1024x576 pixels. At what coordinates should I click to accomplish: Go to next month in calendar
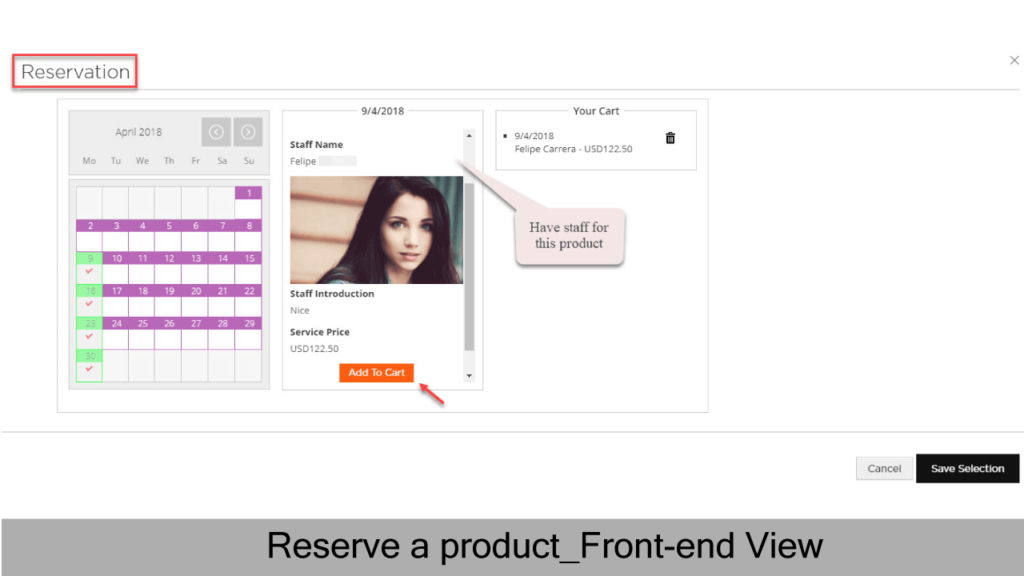[x=248, y=132]
